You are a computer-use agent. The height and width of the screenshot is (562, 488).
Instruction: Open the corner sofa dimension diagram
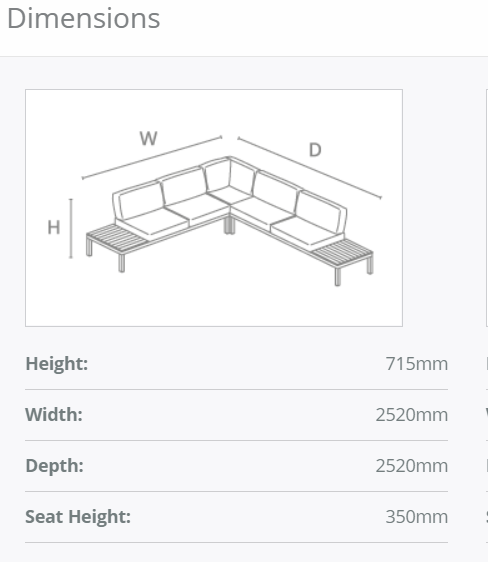point(214,208)
